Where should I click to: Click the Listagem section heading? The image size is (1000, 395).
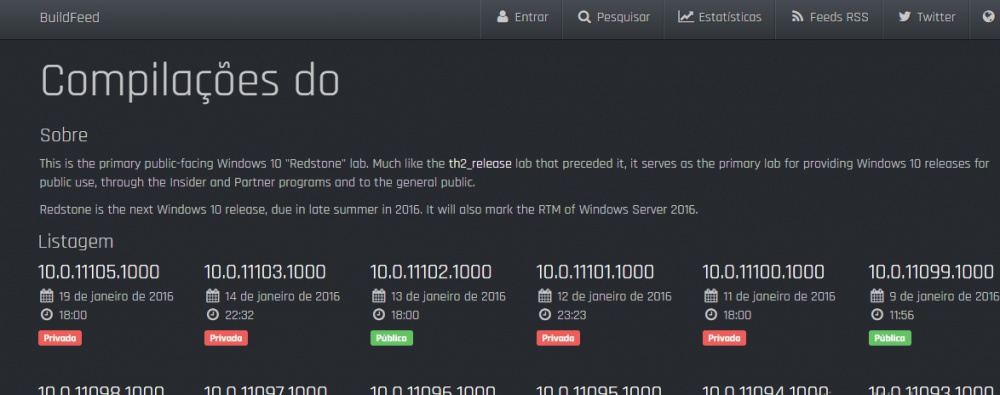pos(76,242)
